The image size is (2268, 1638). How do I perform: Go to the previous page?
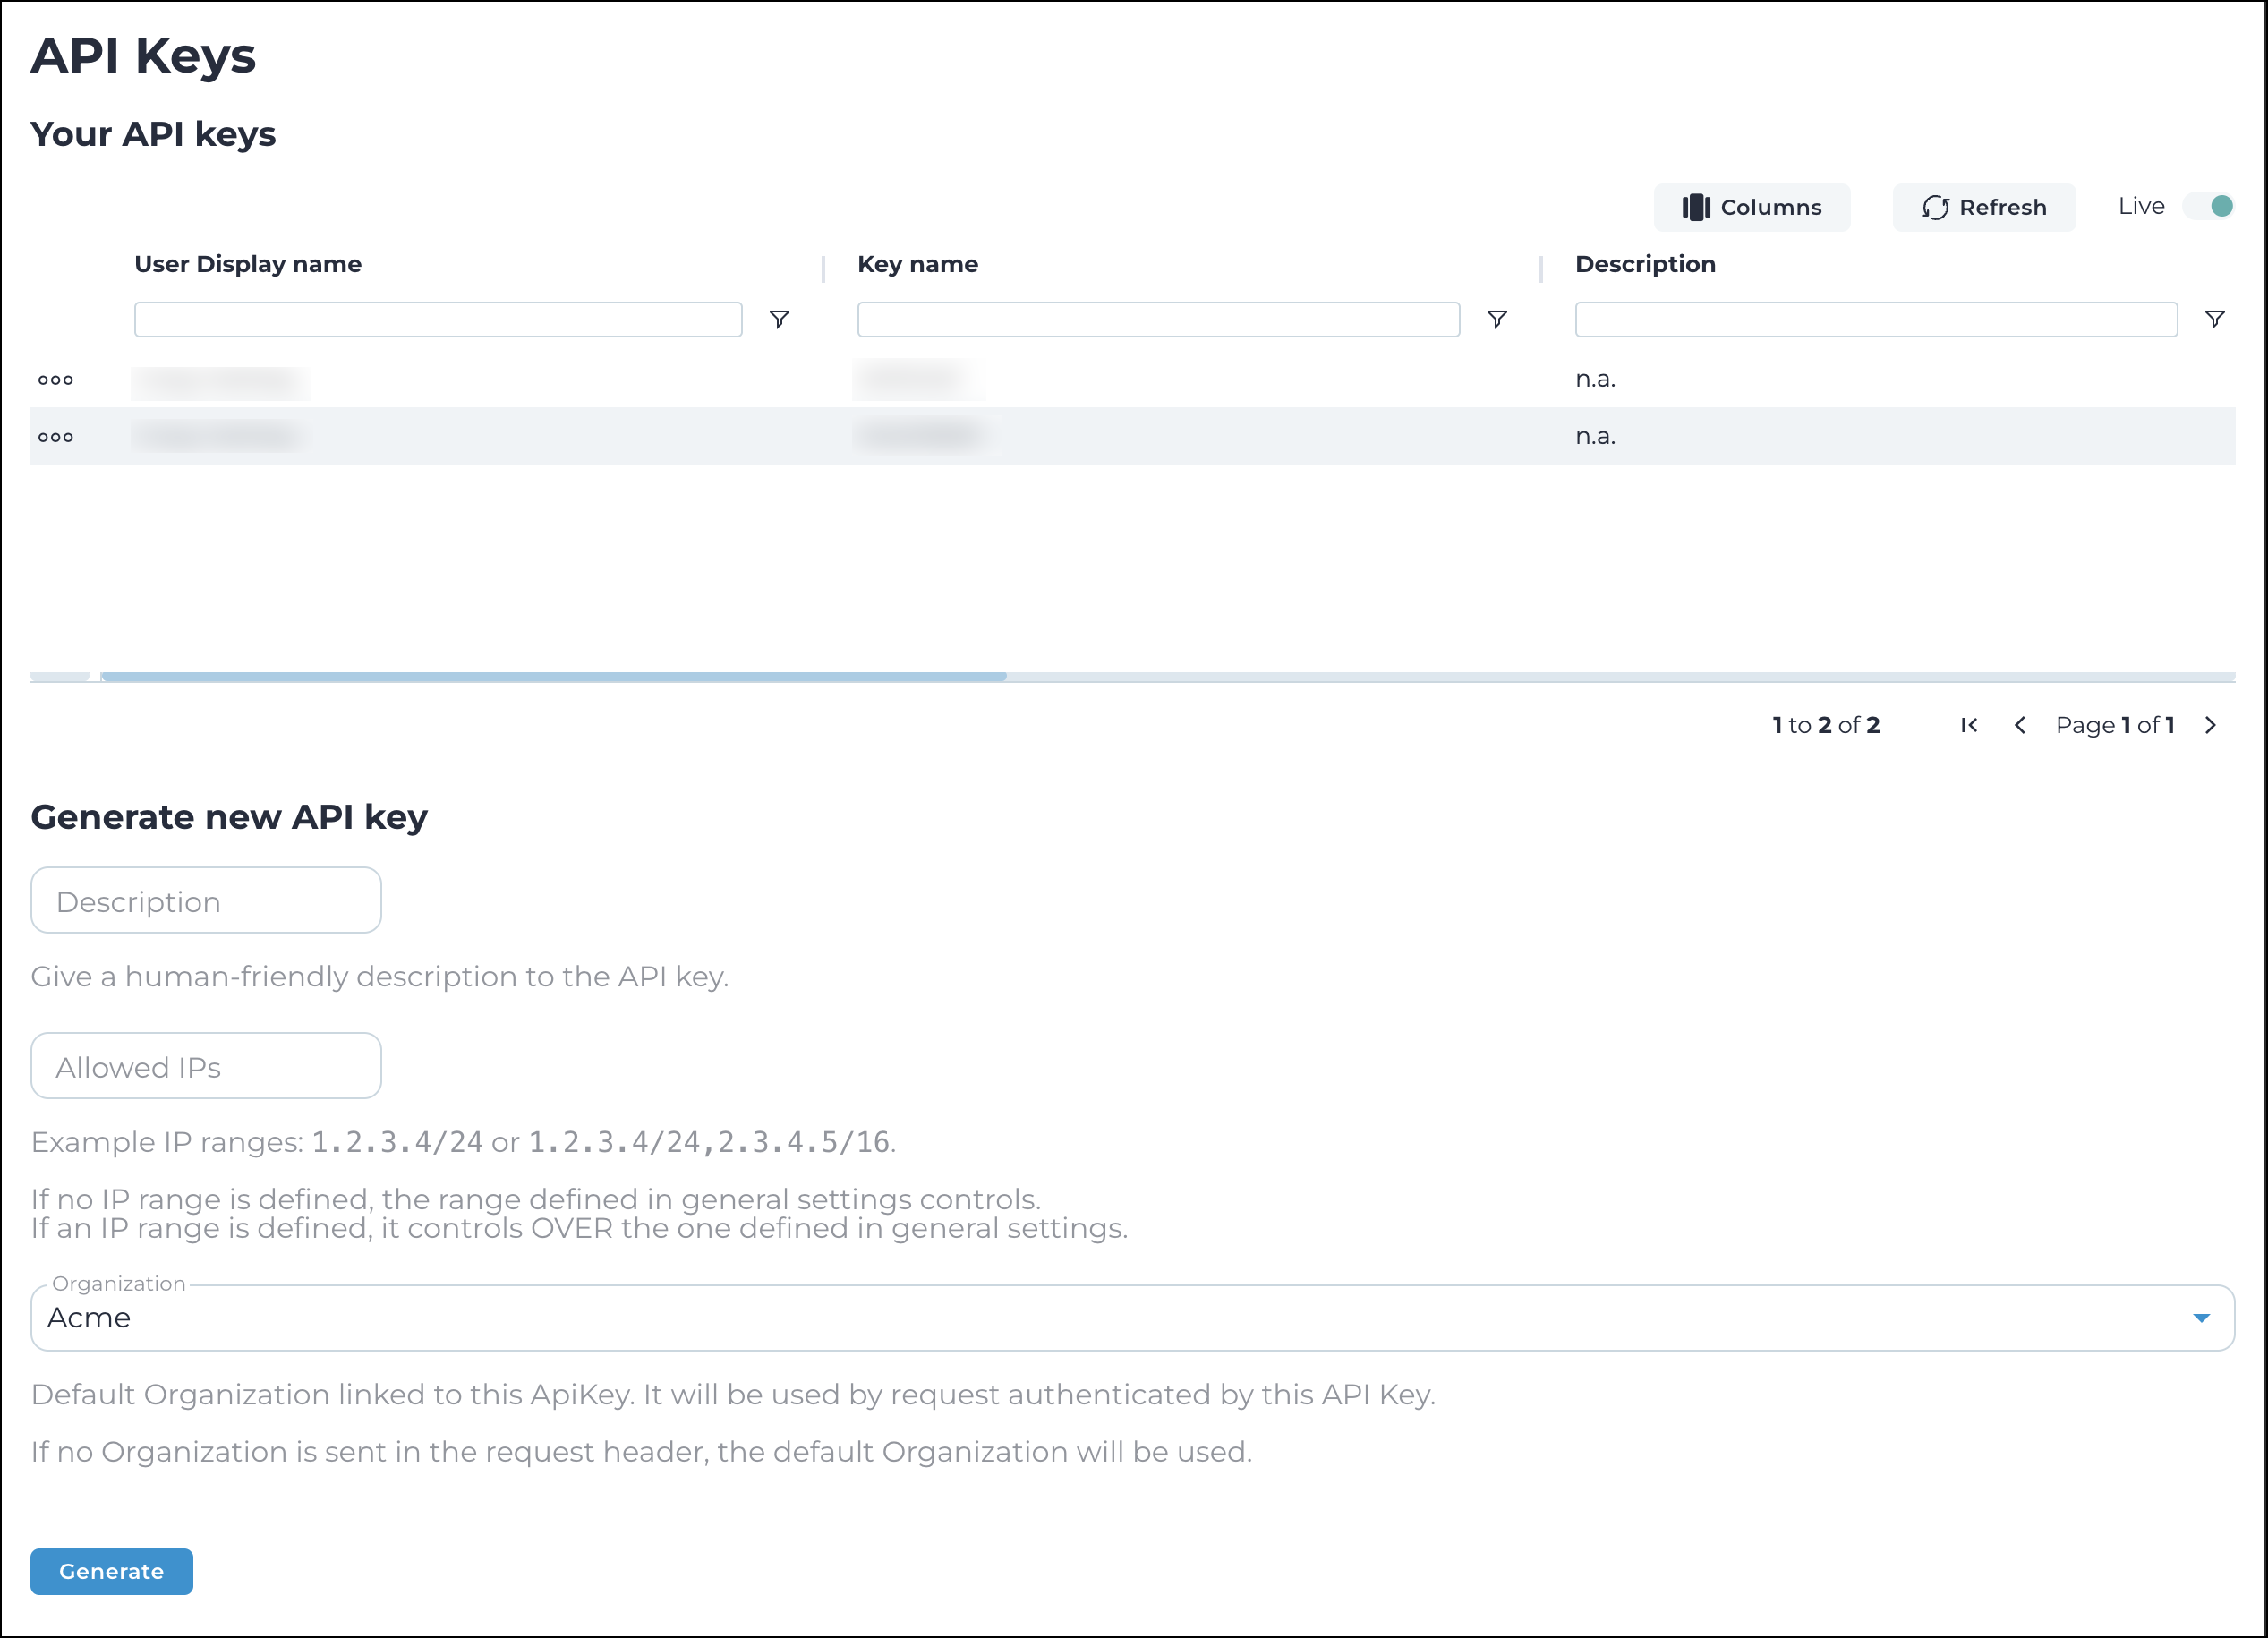(2020, 725)
